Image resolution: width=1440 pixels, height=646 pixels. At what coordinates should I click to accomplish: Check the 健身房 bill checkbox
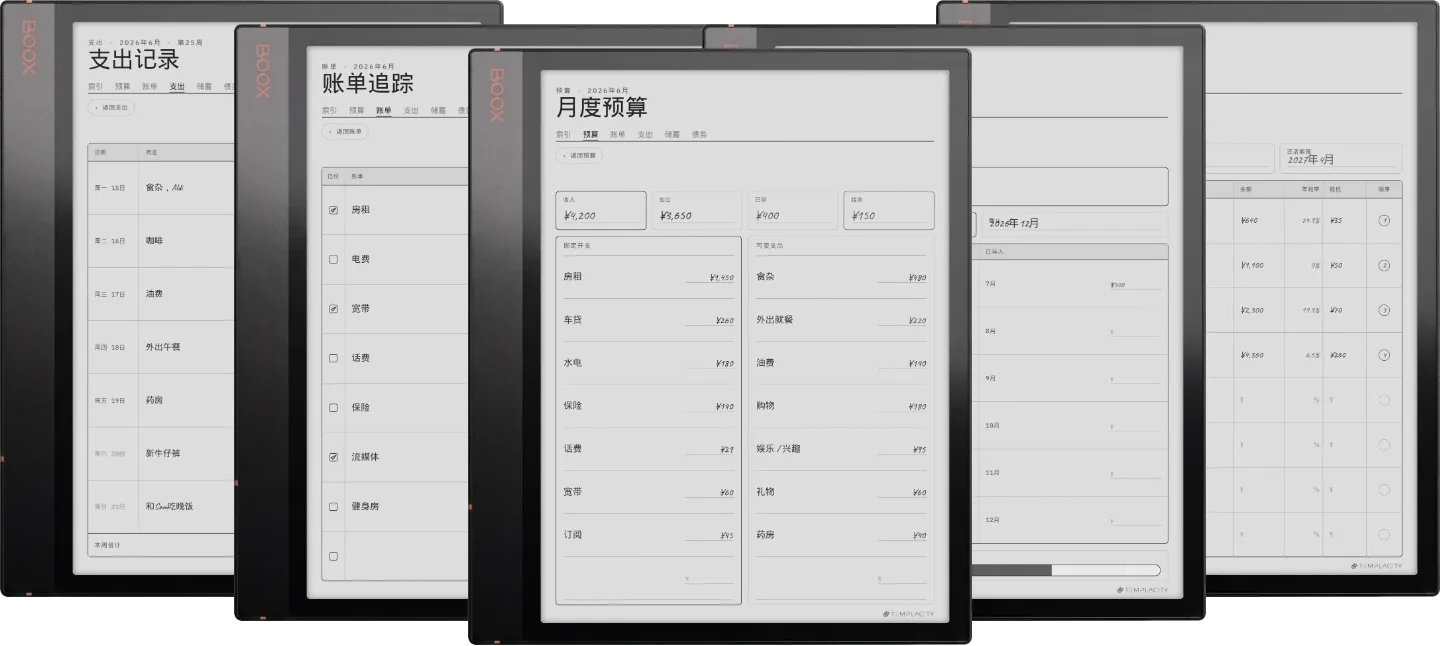pyautogui.click(x=333, y=507)
